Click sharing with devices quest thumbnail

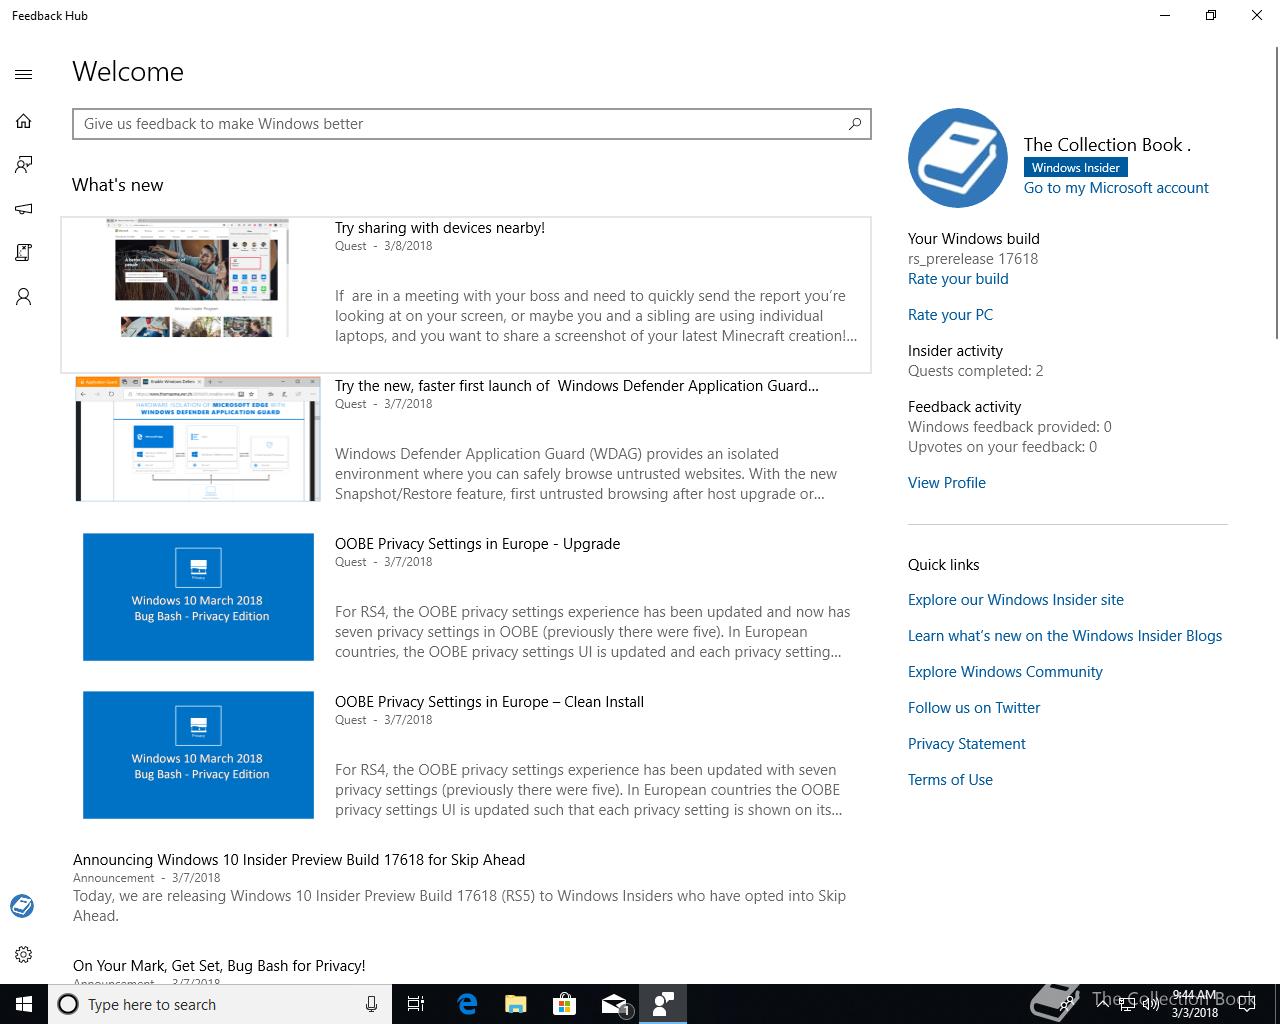[x=198, y=280]
